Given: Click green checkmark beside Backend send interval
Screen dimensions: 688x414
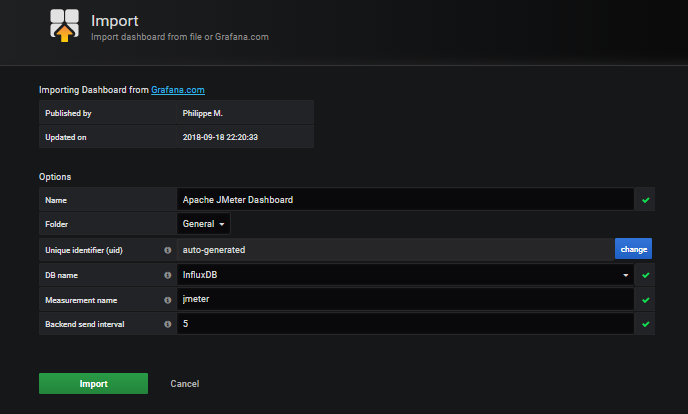Looking at the screenshot, I should coord(645,324).
